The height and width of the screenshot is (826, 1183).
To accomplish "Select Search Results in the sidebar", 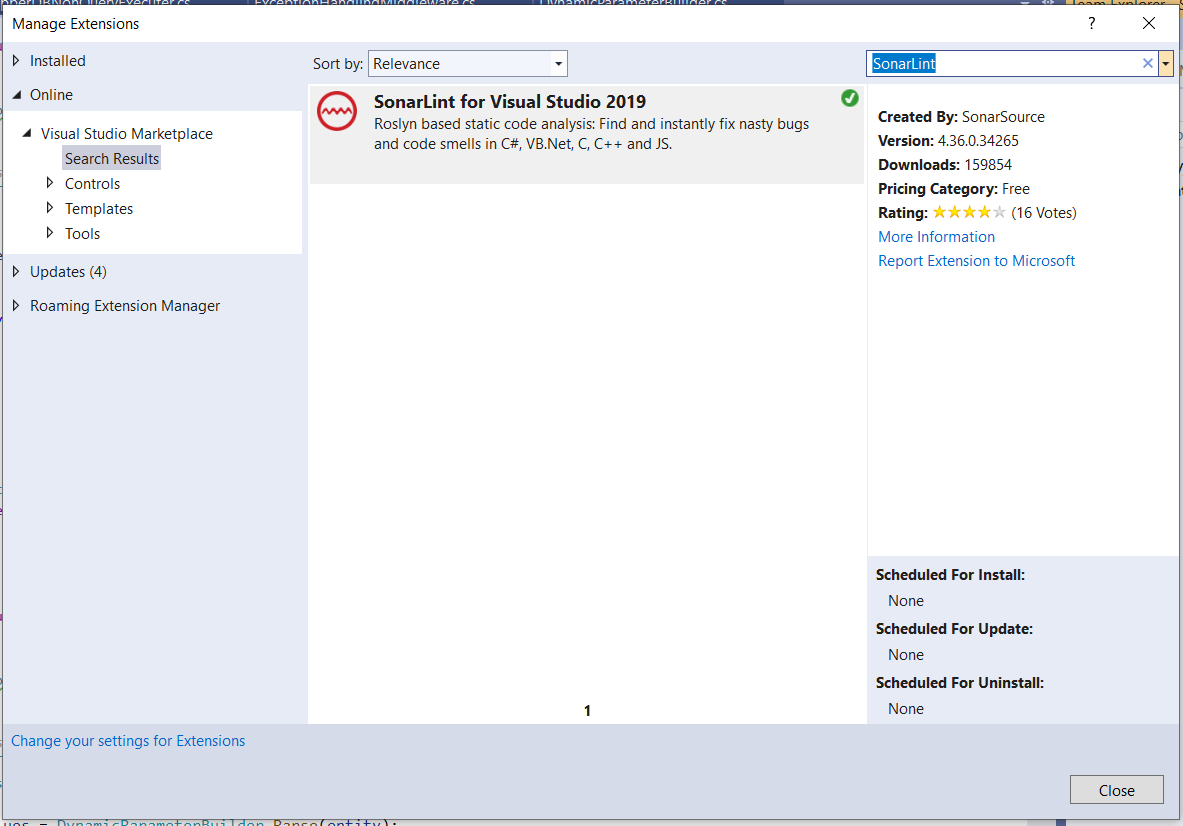I will (111, 158).
